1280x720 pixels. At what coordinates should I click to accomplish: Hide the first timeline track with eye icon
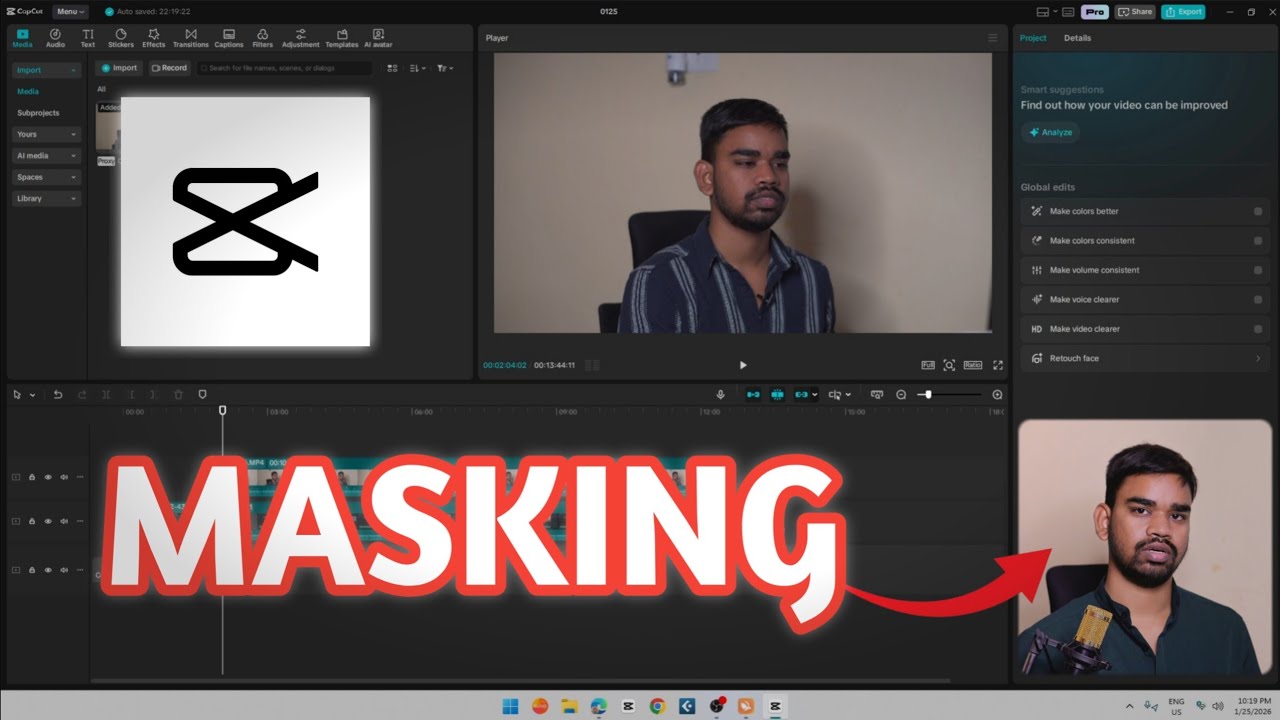point(48,477)
